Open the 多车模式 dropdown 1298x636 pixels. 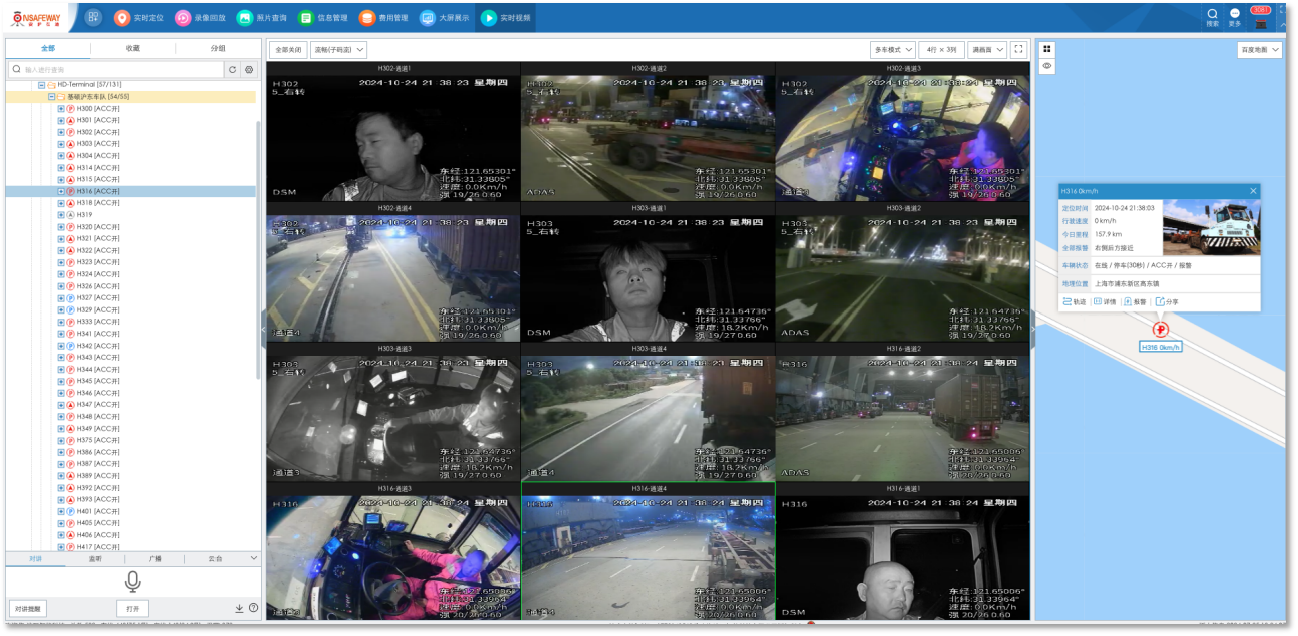[x=892, y=49]
